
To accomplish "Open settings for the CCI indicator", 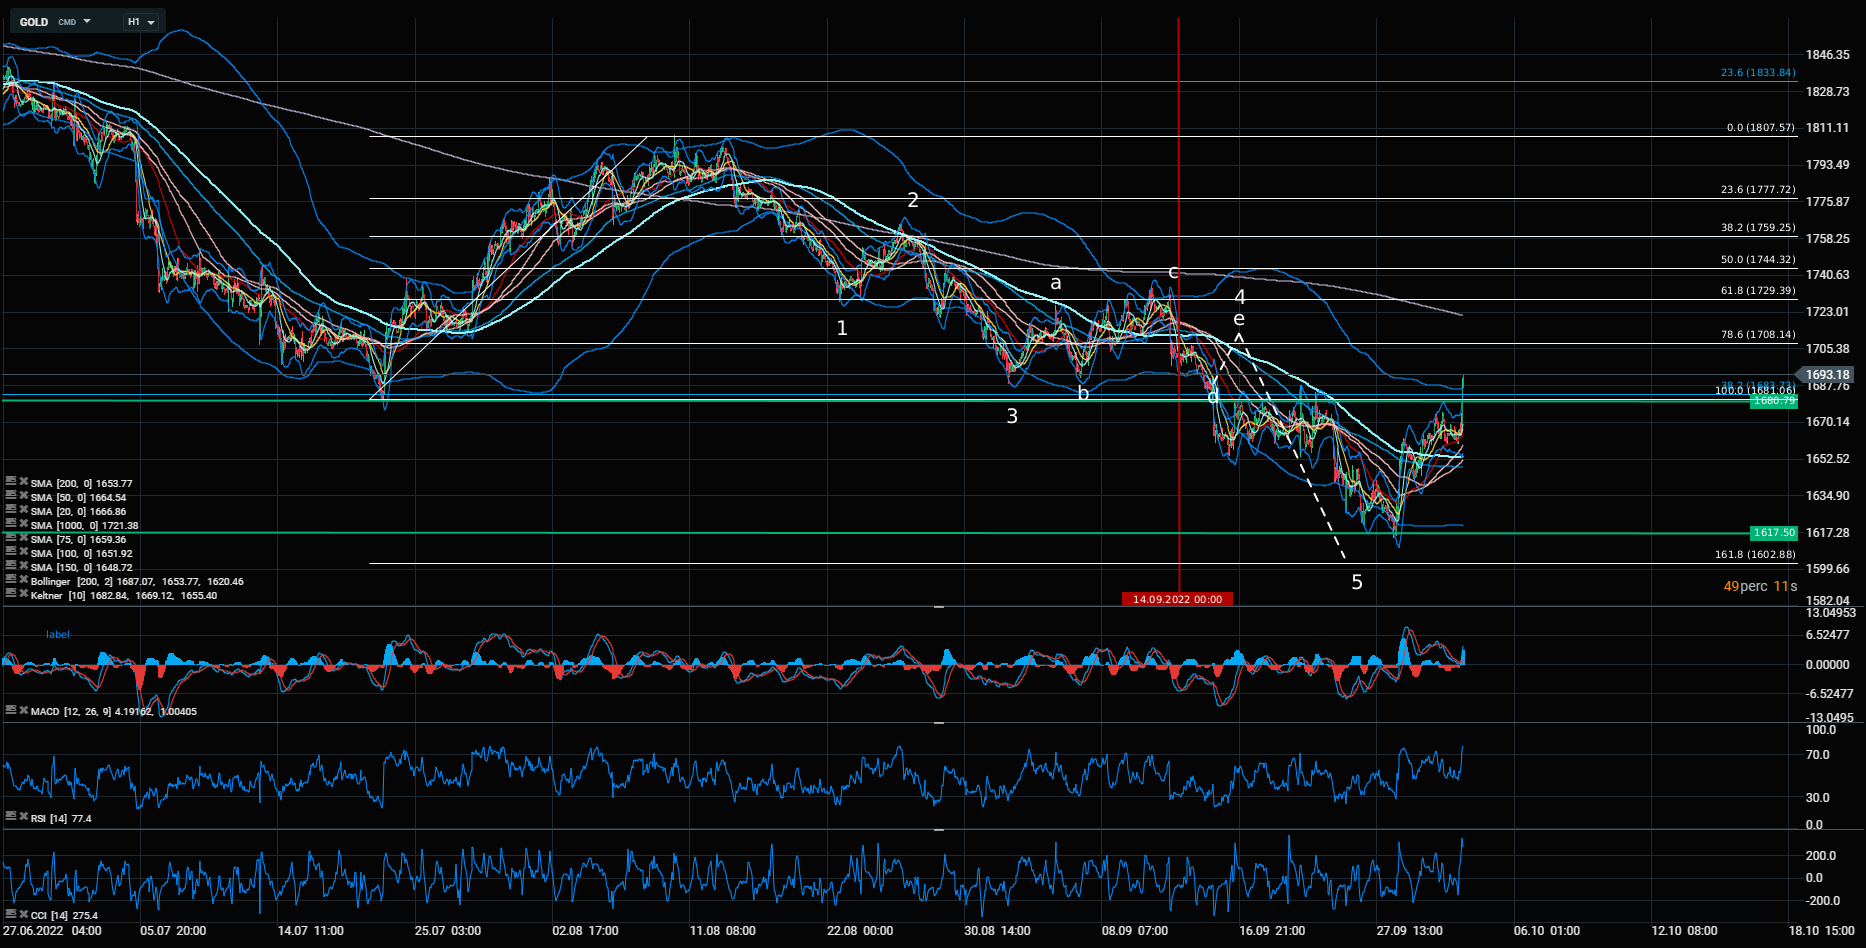I will coord(10,914).
